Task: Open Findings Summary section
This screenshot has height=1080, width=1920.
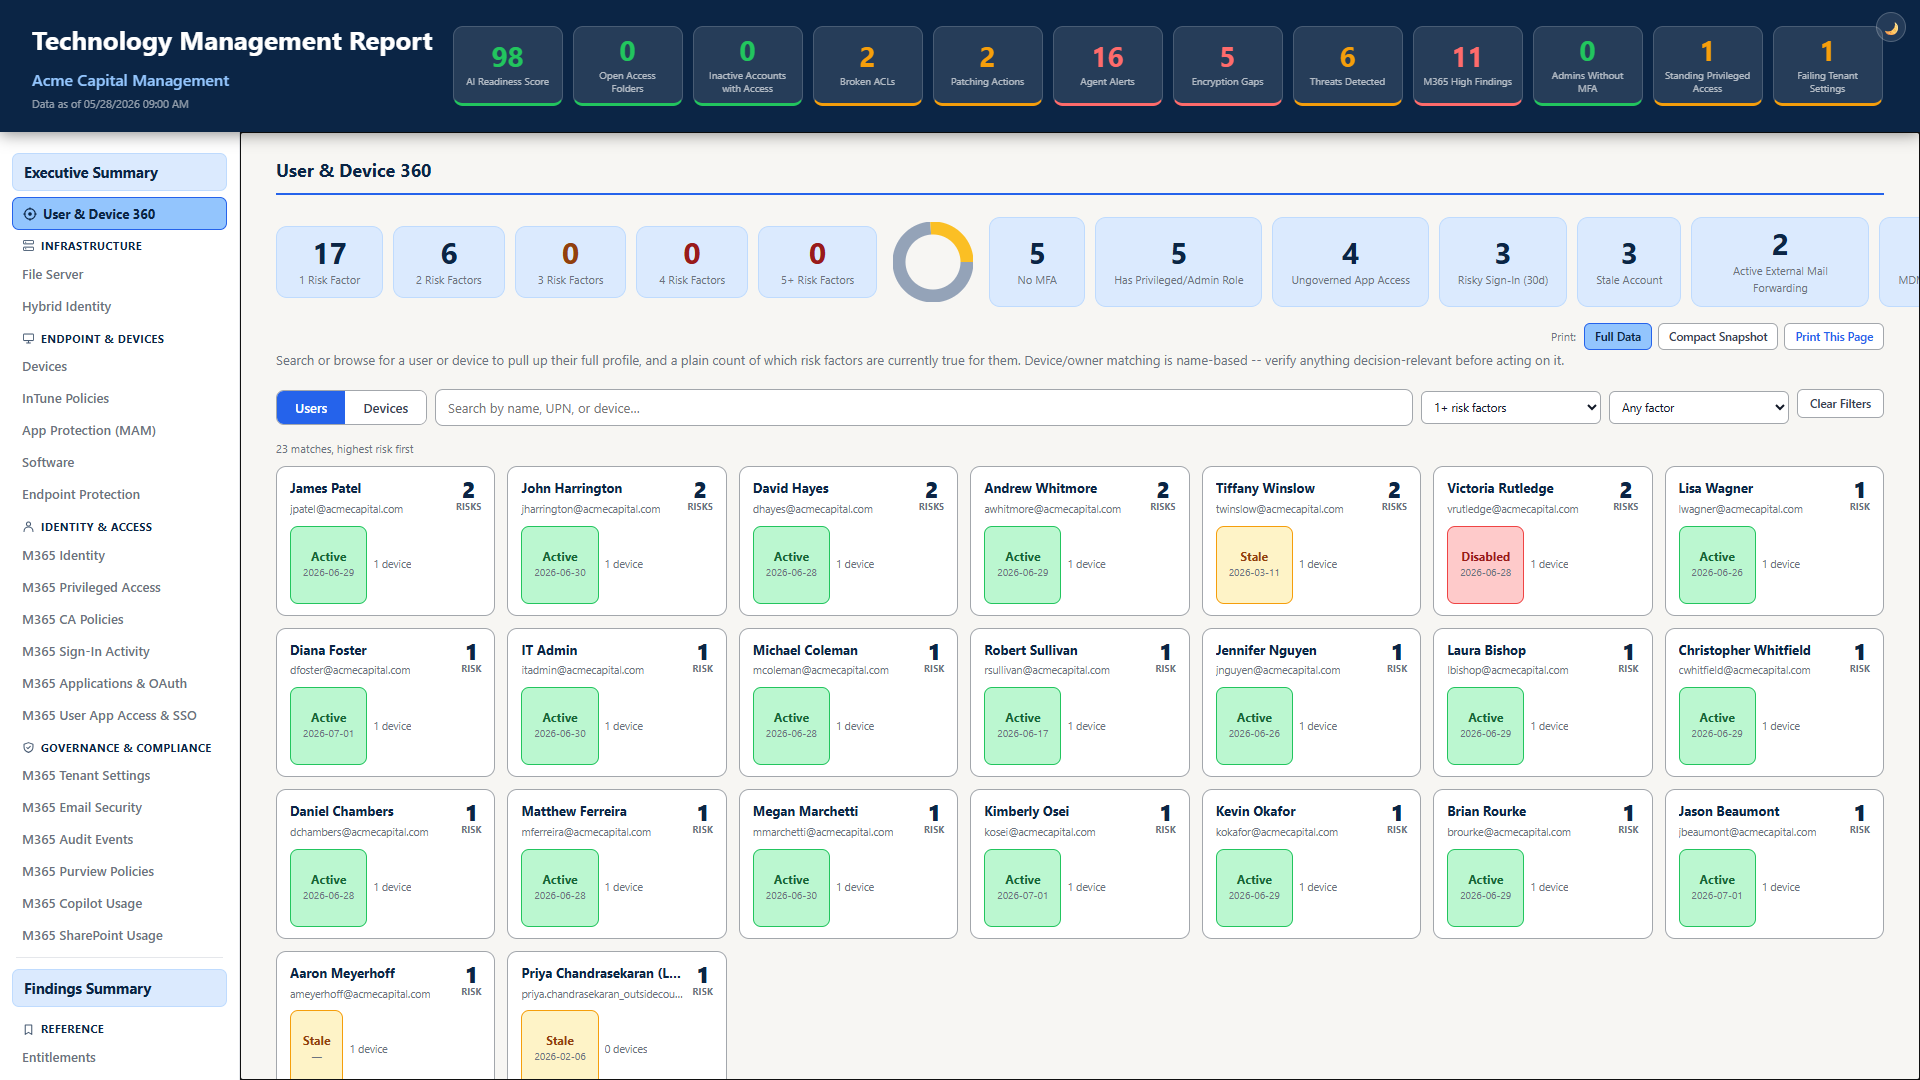Action: tap(119, 988)
